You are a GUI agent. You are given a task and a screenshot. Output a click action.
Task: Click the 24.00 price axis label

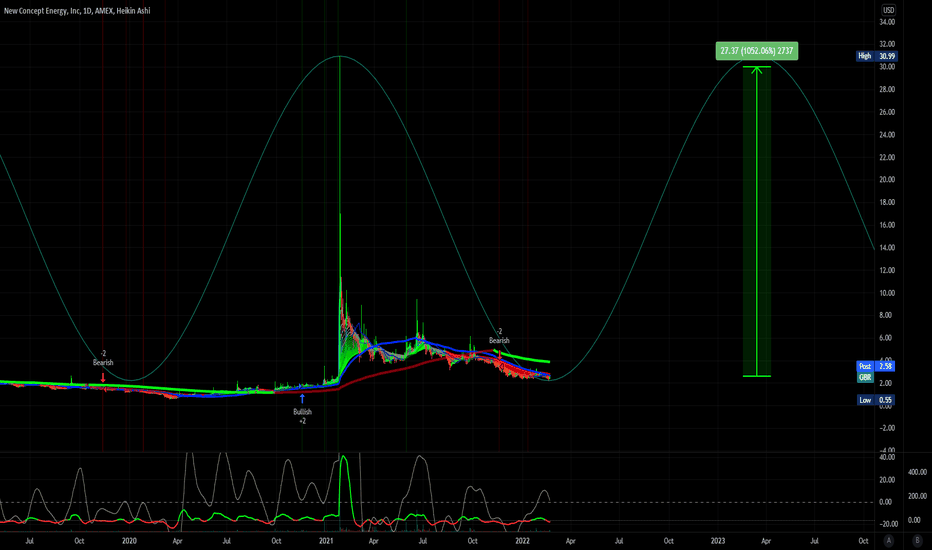(887, 134)
